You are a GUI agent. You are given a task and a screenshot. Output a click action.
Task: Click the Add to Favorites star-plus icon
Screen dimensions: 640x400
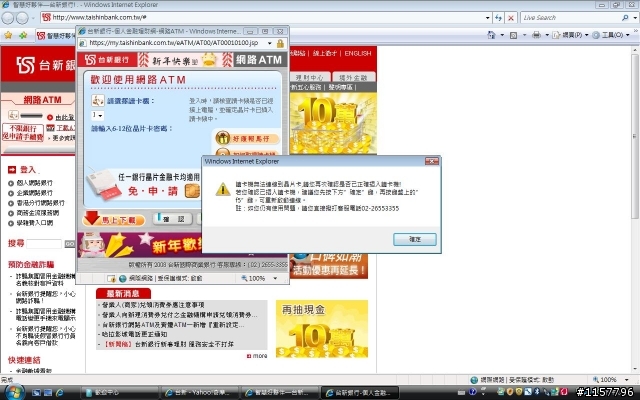[23, 36]
